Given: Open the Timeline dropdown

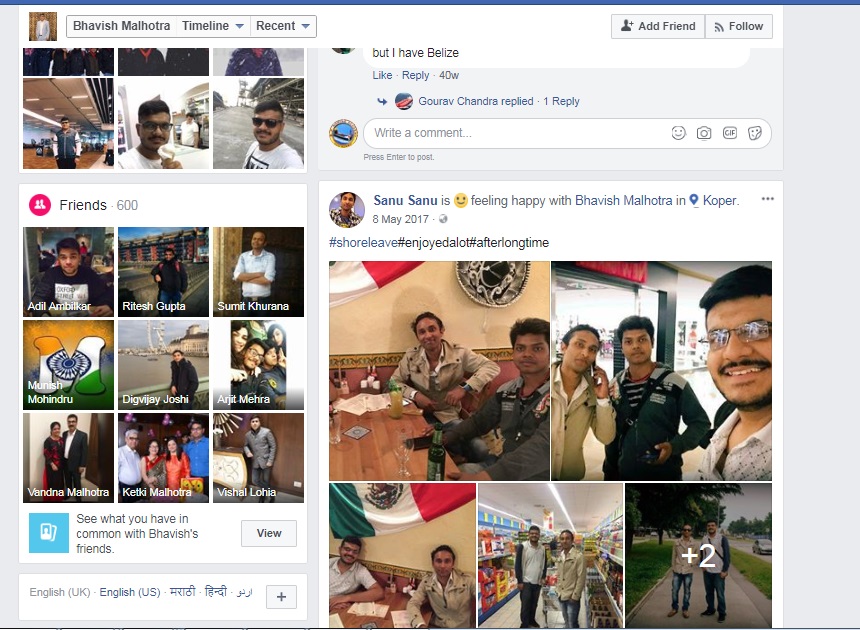Looking at the screenshot, I should (x=213, y=26).
